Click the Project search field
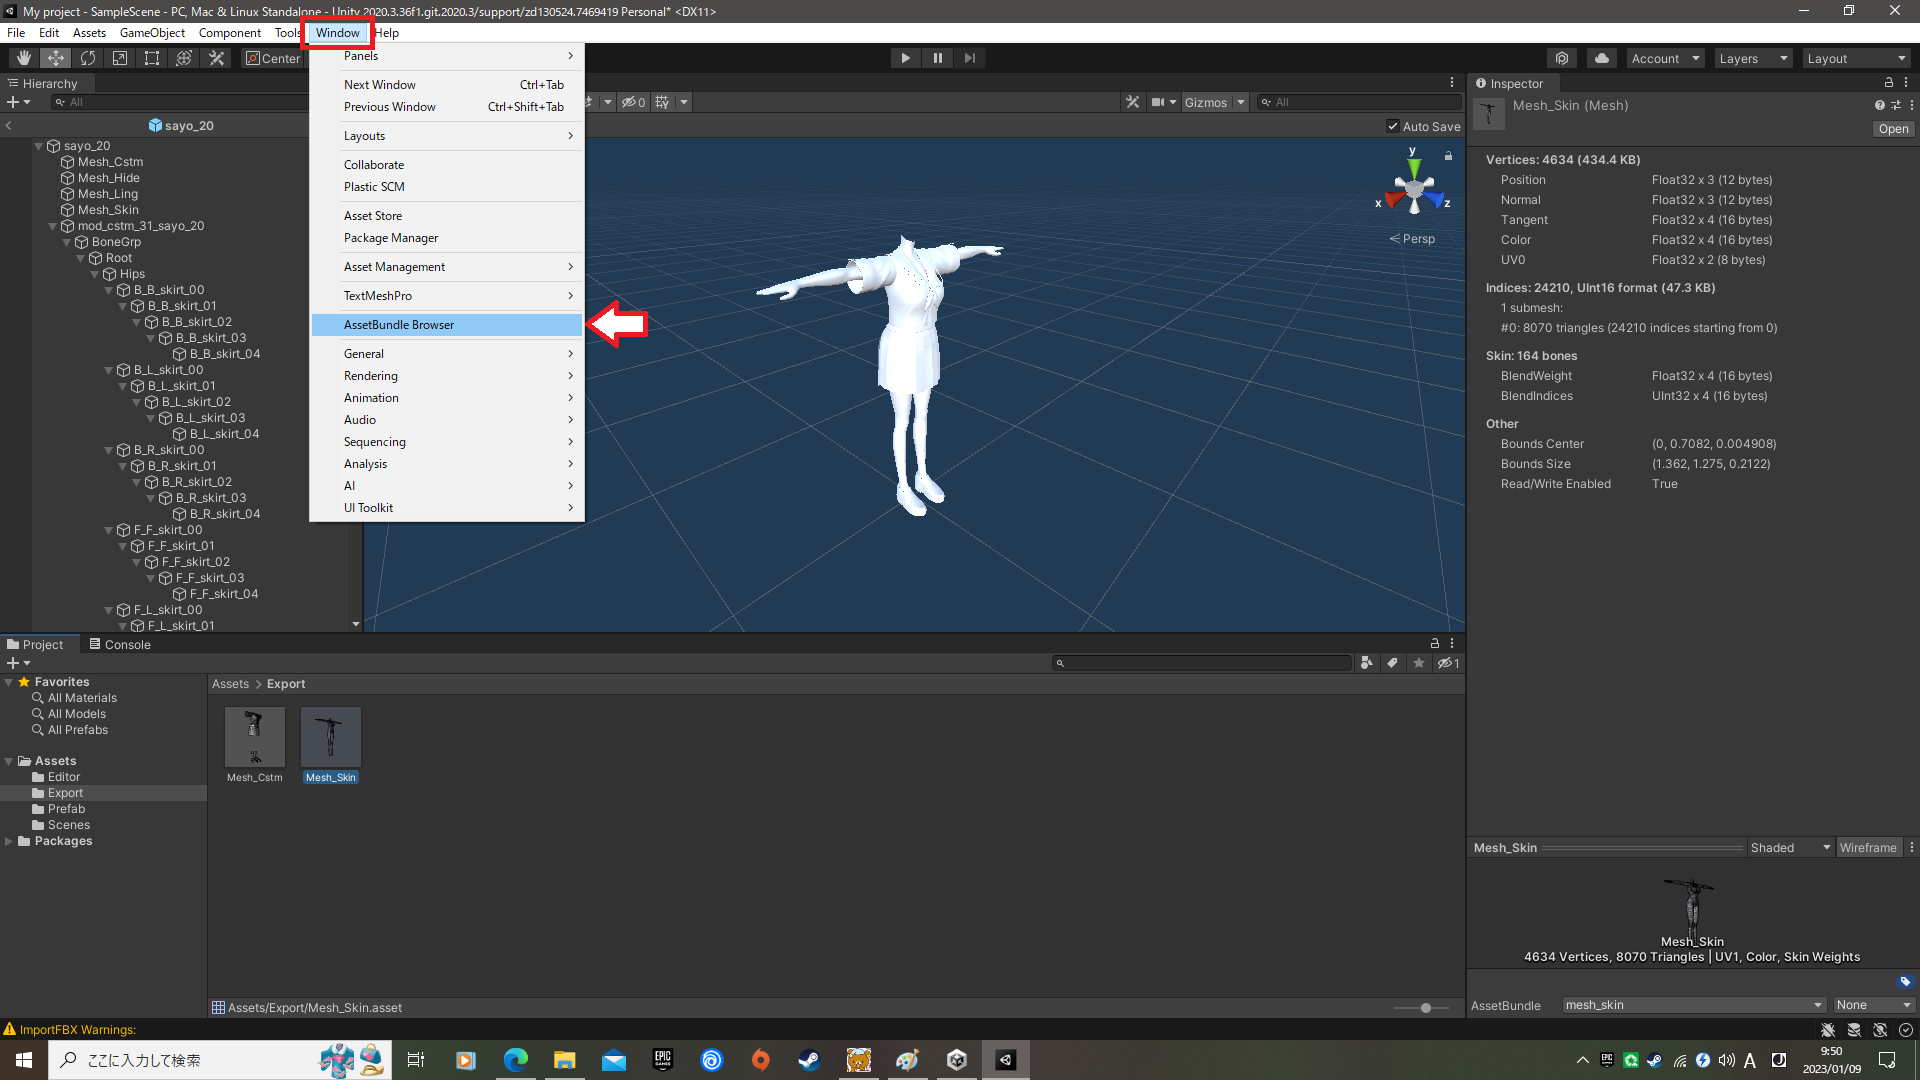1920x1080 pixels. tap(1202, 663)
